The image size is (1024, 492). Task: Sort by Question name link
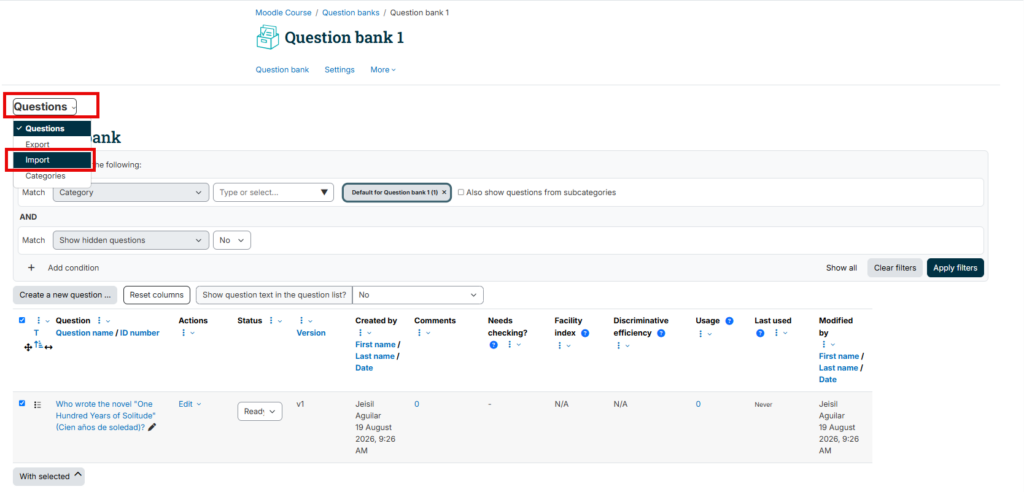click(x=84, y=333)
